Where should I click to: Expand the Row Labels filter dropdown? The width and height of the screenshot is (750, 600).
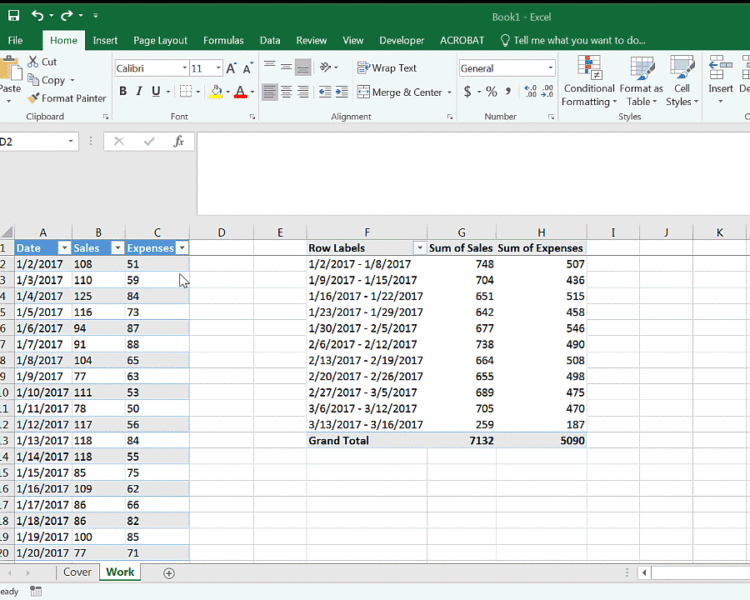click(x=419, y=248)
